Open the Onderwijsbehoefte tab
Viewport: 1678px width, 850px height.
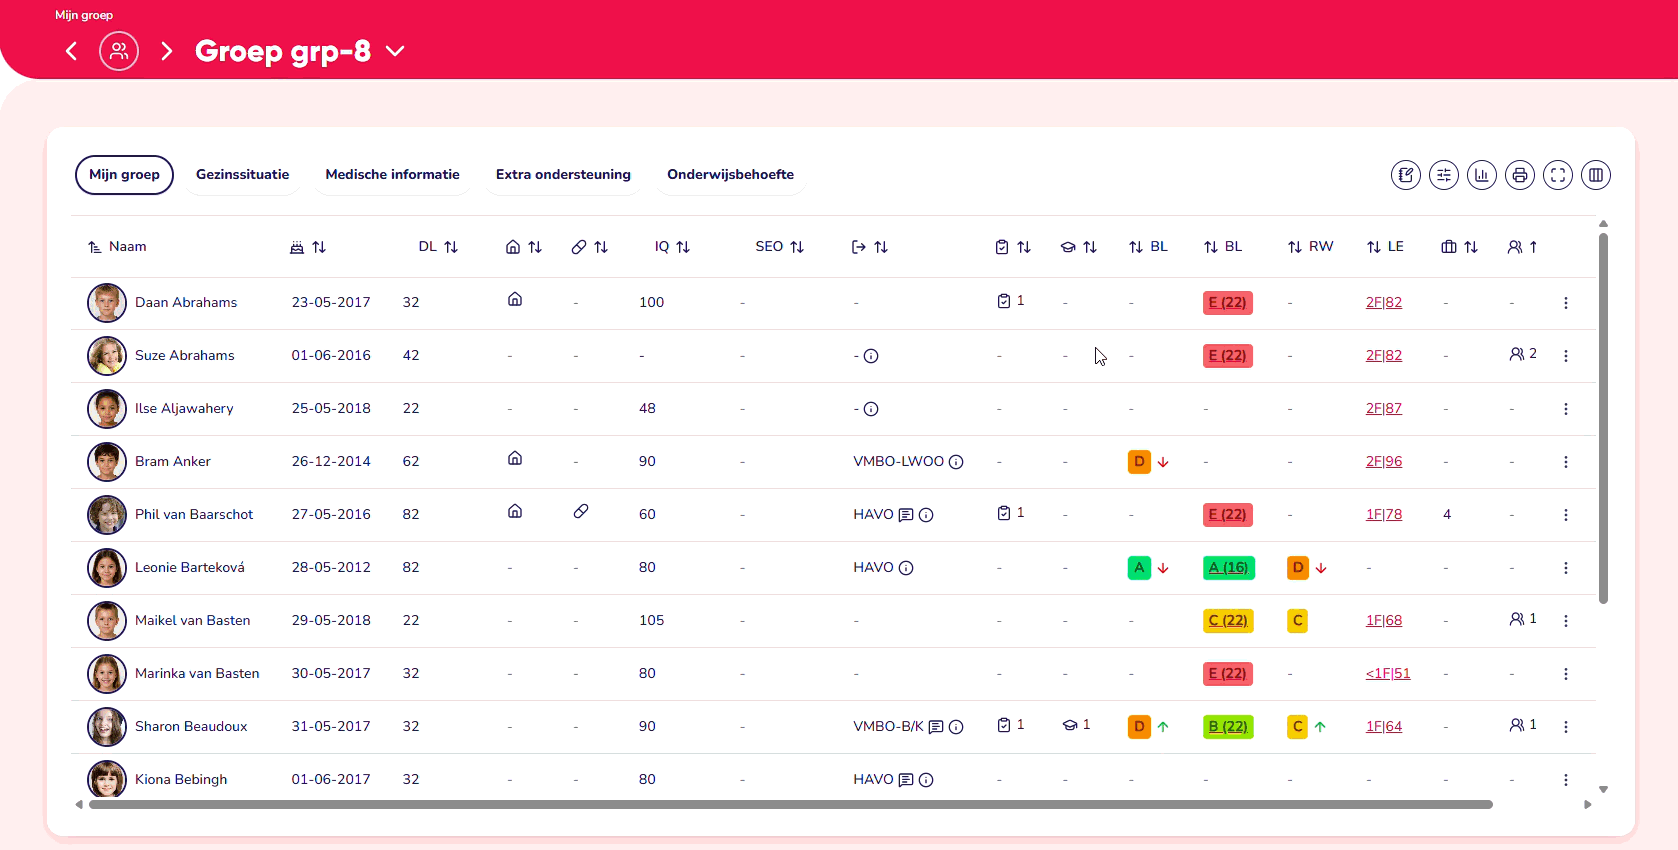coord(730,174)
